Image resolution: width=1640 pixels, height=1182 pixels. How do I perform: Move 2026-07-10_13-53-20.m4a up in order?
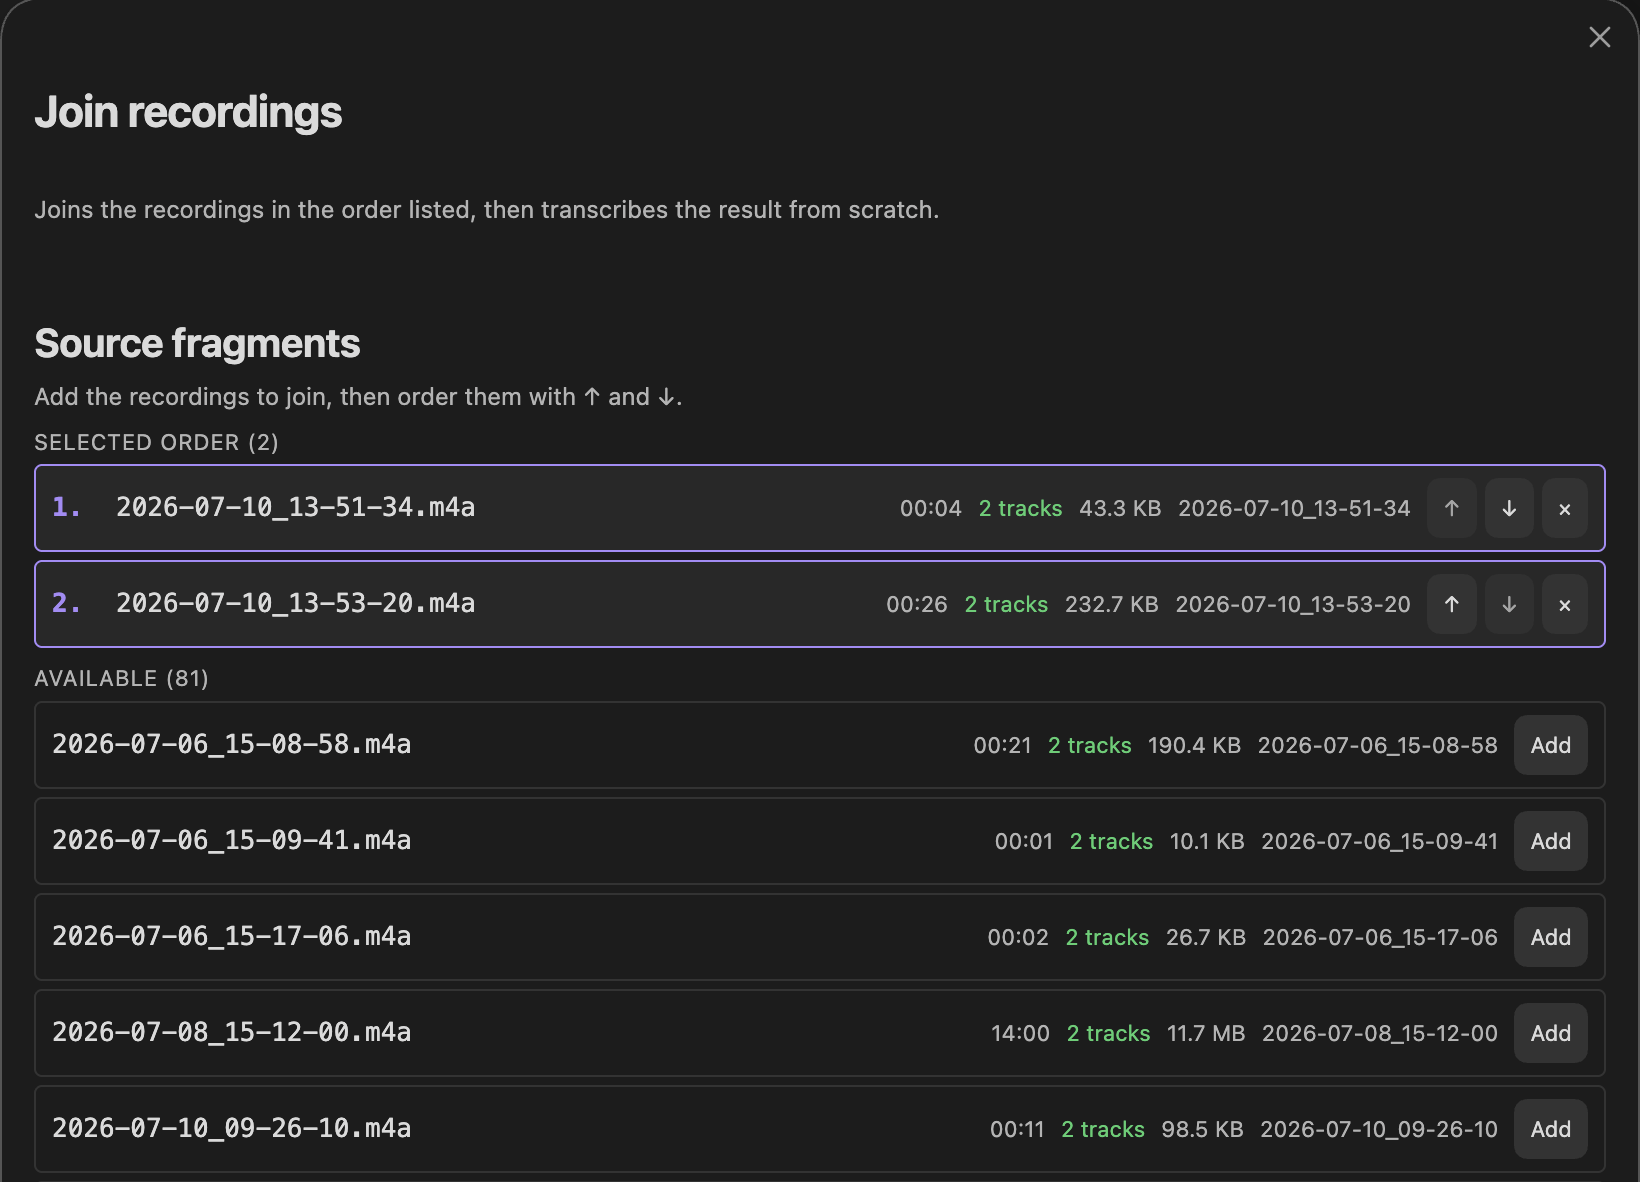pyautogui.click(x=1452, y=604)
